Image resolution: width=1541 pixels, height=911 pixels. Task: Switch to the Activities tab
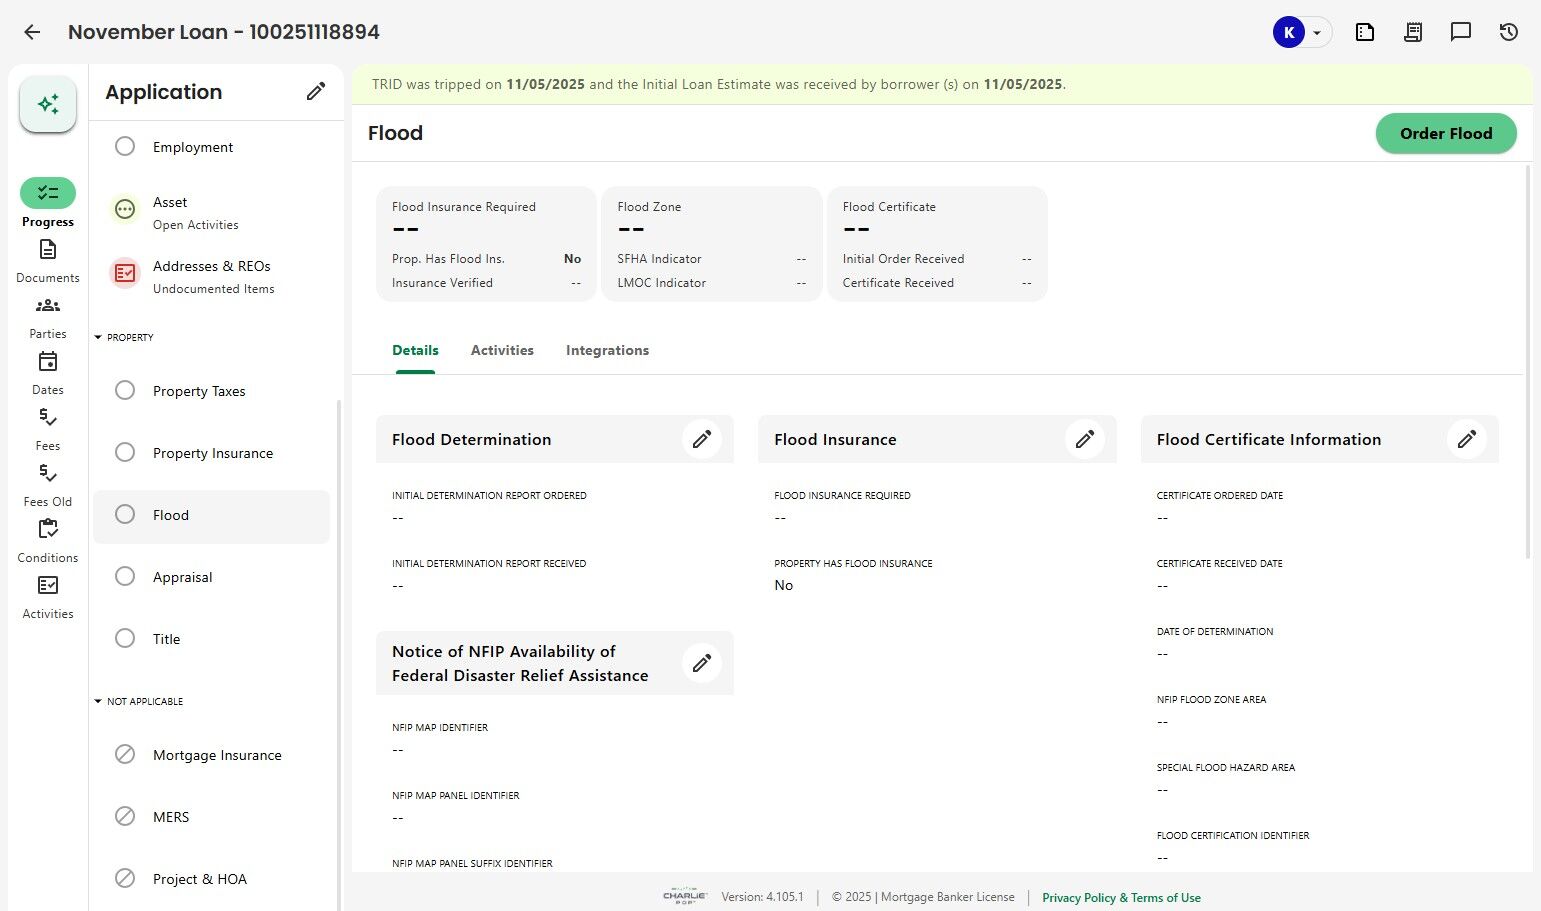click(502, 350)
